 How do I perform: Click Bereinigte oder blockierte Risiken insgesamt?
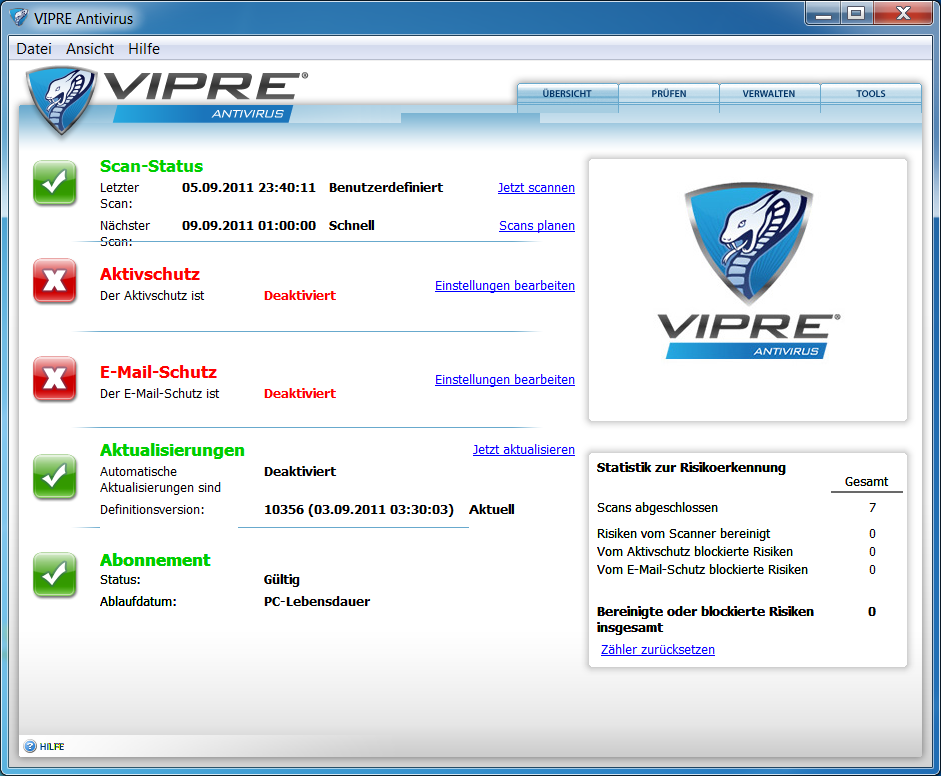pyautogui.click(x=705, y=619)
